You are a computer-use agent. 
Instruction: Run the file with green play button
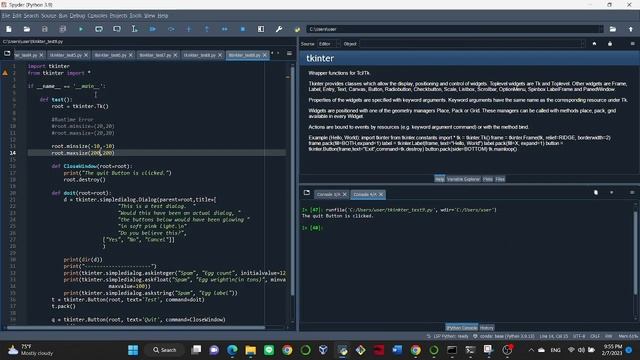tap(81, 29)
